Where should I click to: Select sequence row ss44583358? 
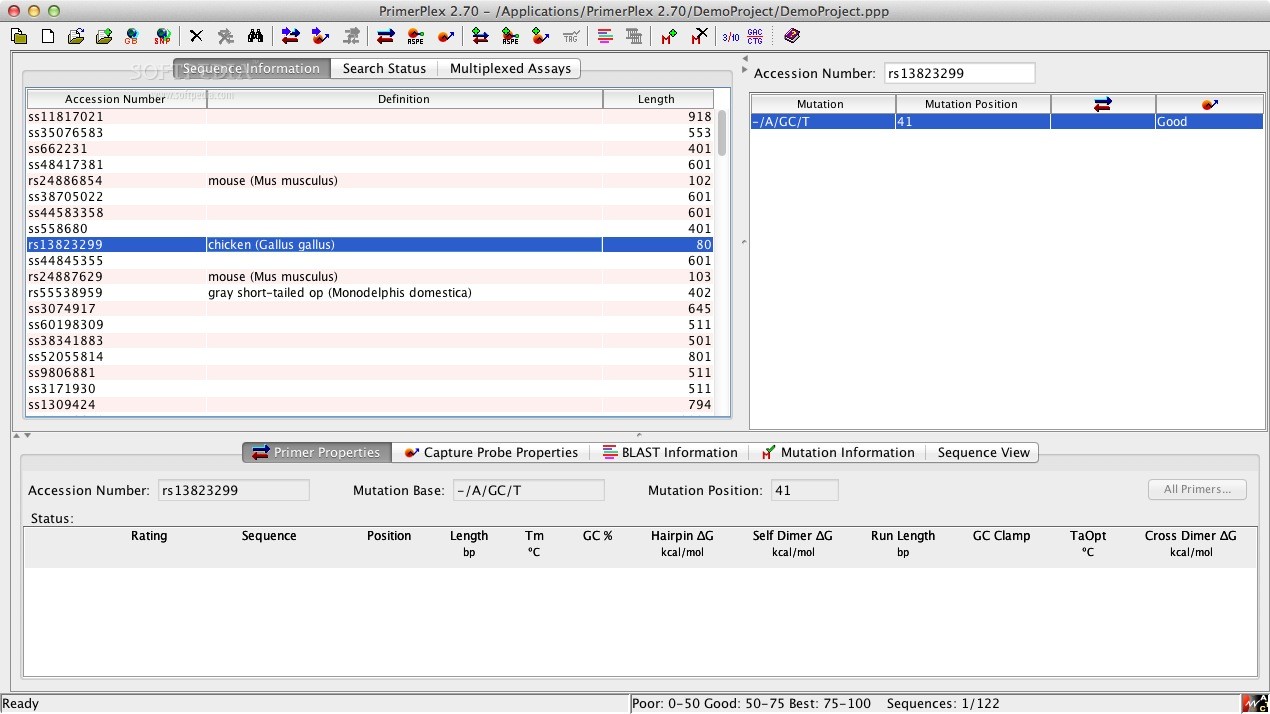click(x=370, y=212)
